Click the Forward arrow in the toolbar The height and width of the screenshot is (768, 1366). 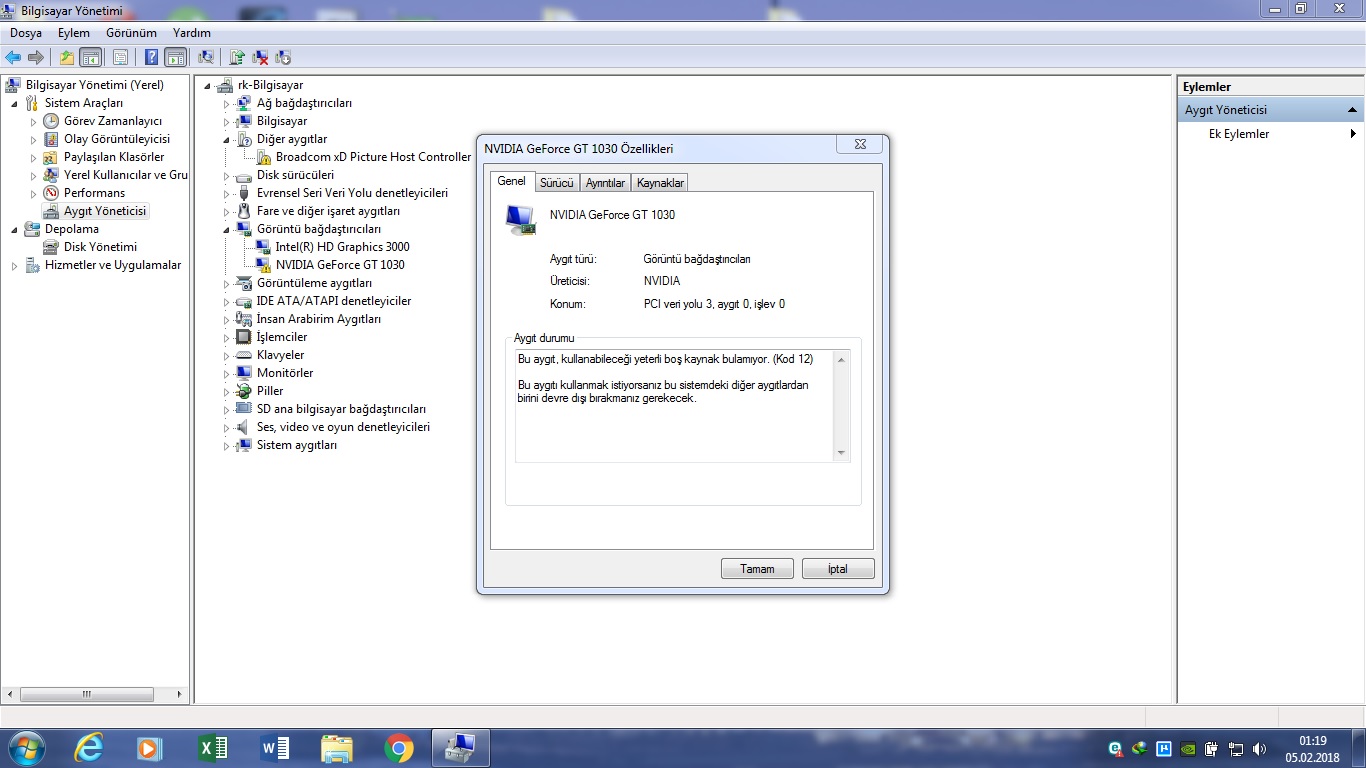[x=36, y=58]
